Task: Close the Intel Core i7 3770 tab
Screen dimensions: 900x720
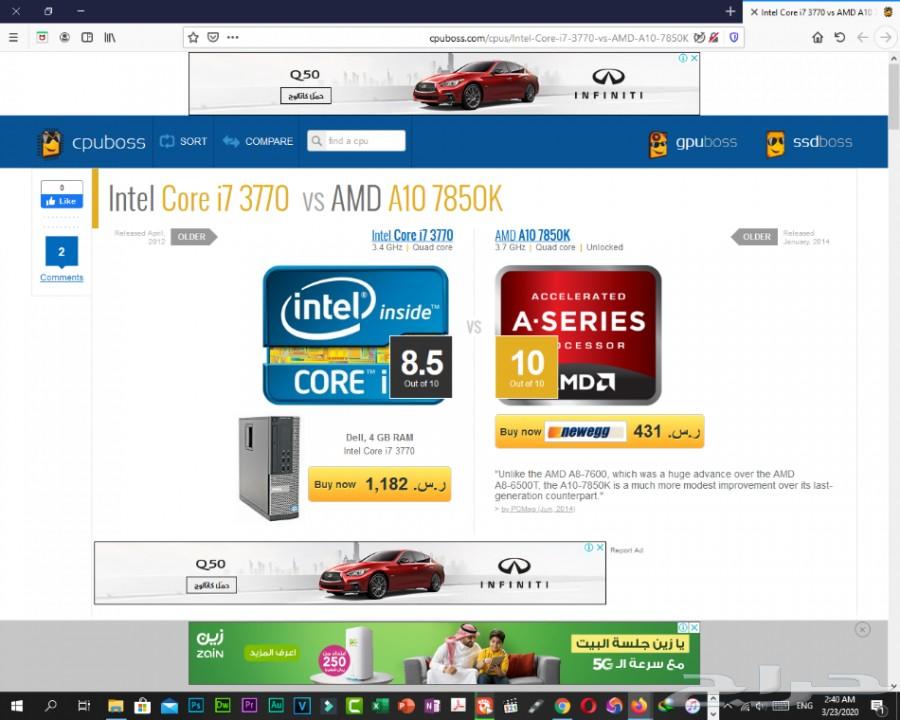Action: pyautogui.click(x=754, y=11)
